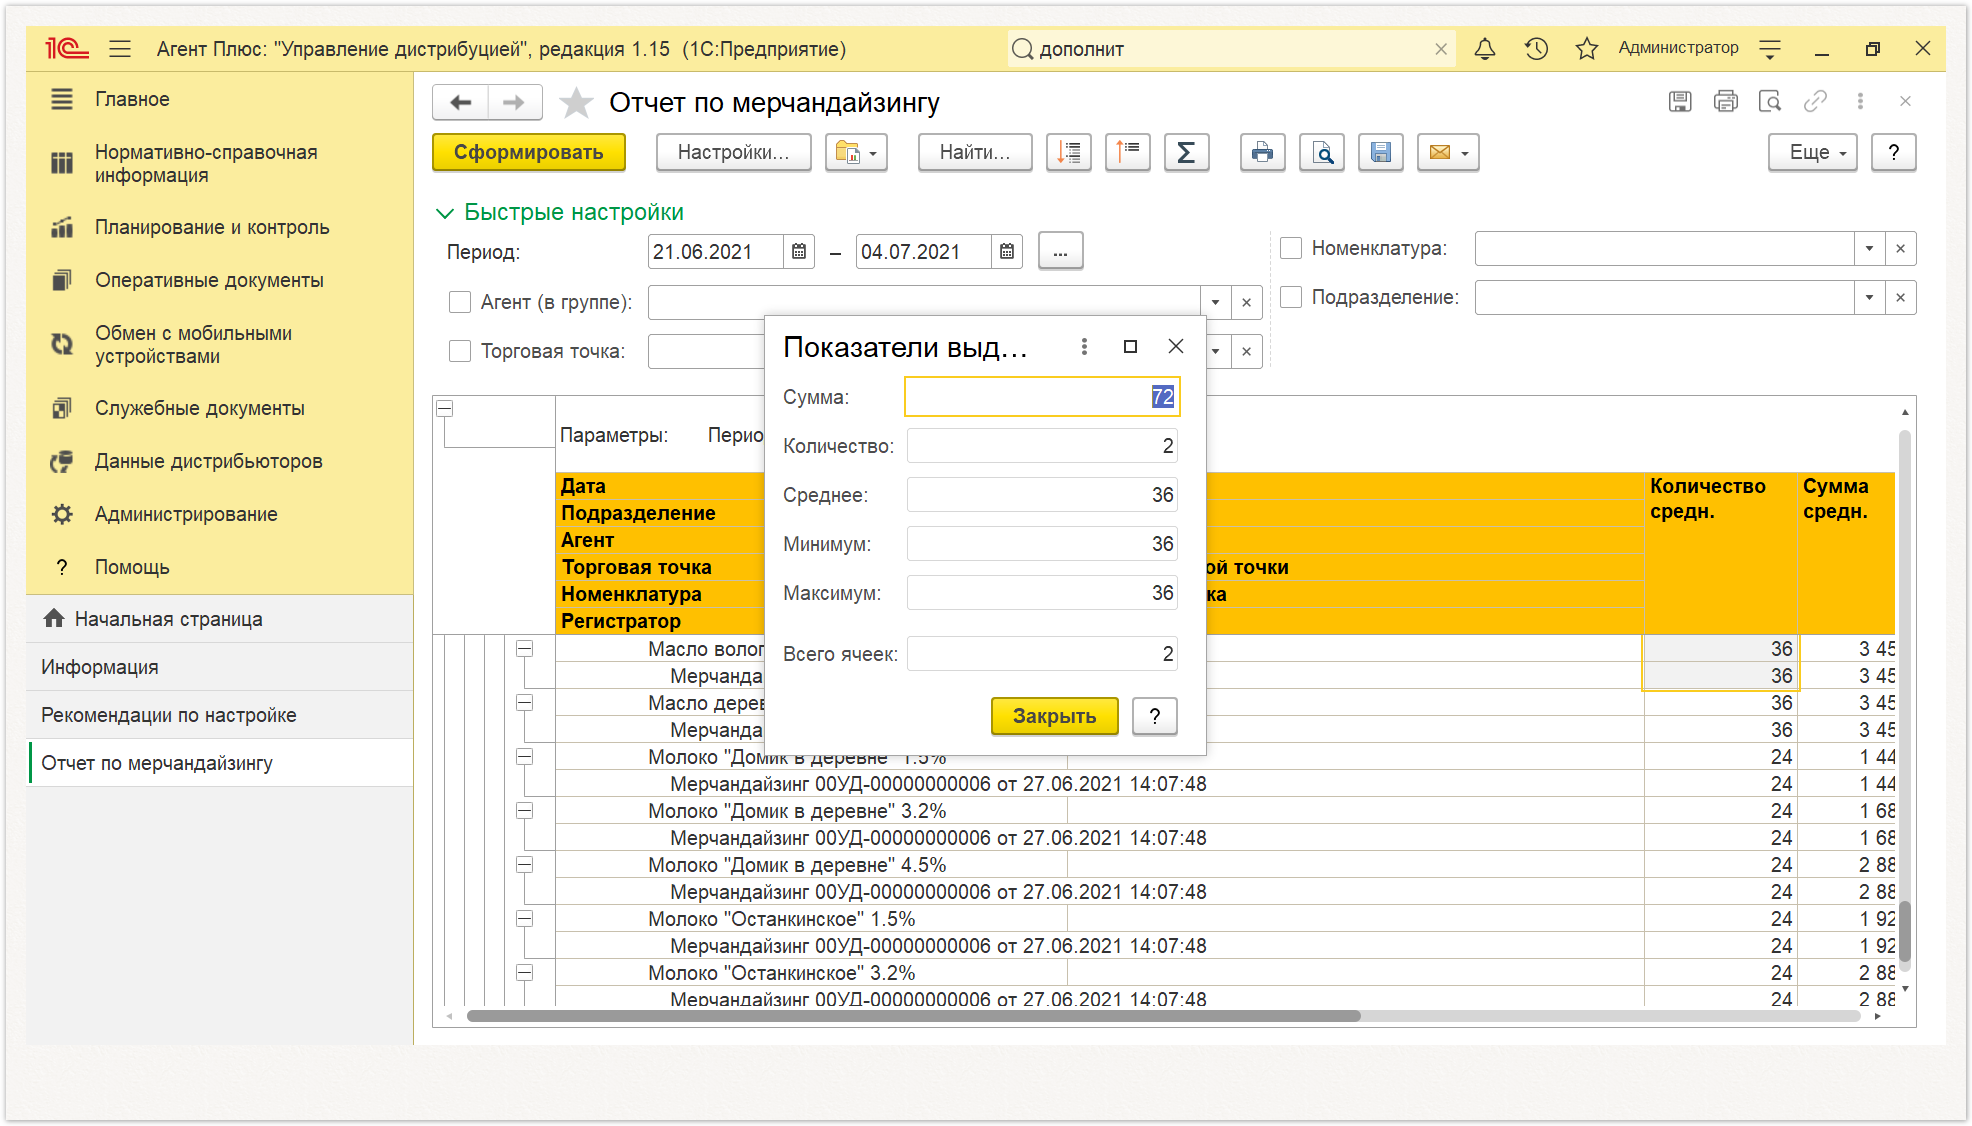Viewport: 1972px width, 1126px height.
Task: Click the dialog's question mark help button
Action: (1155, 716)
